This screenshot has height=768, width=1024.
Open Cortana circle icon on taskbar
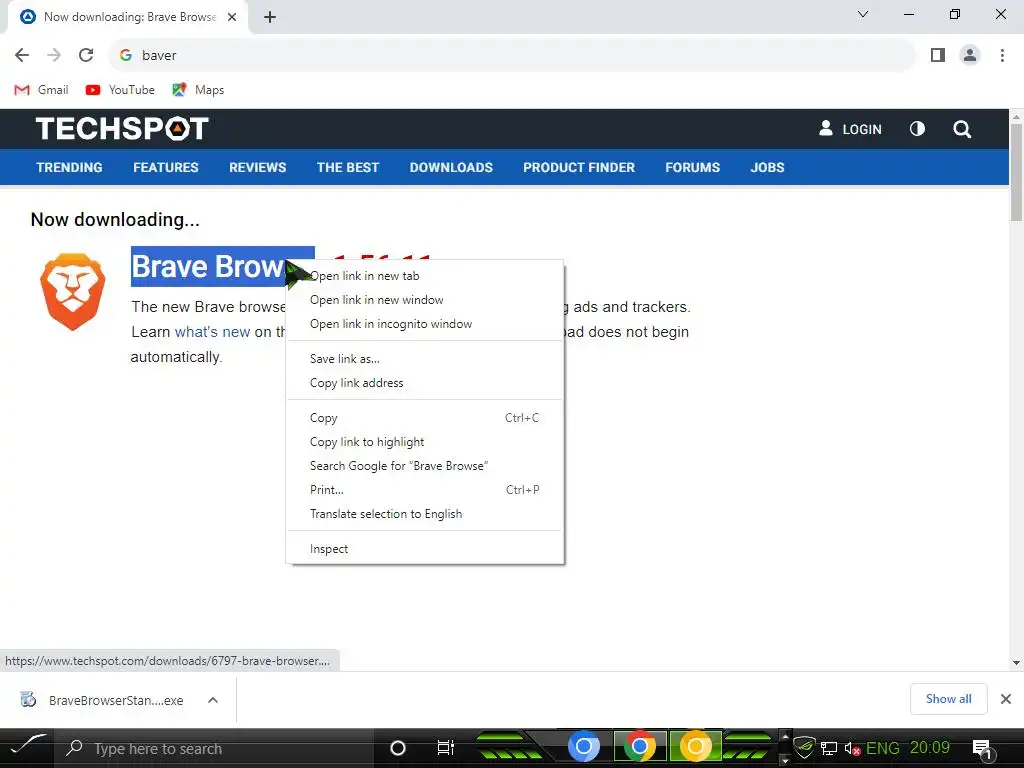tap(398, 748)
